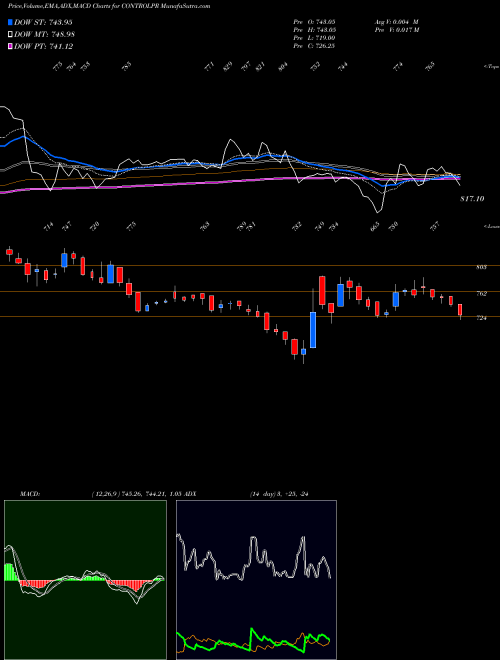Click the 803 price level label
The width and height of the screenshot is (500, 660).
pyautogui.click(x=481, y=267)
